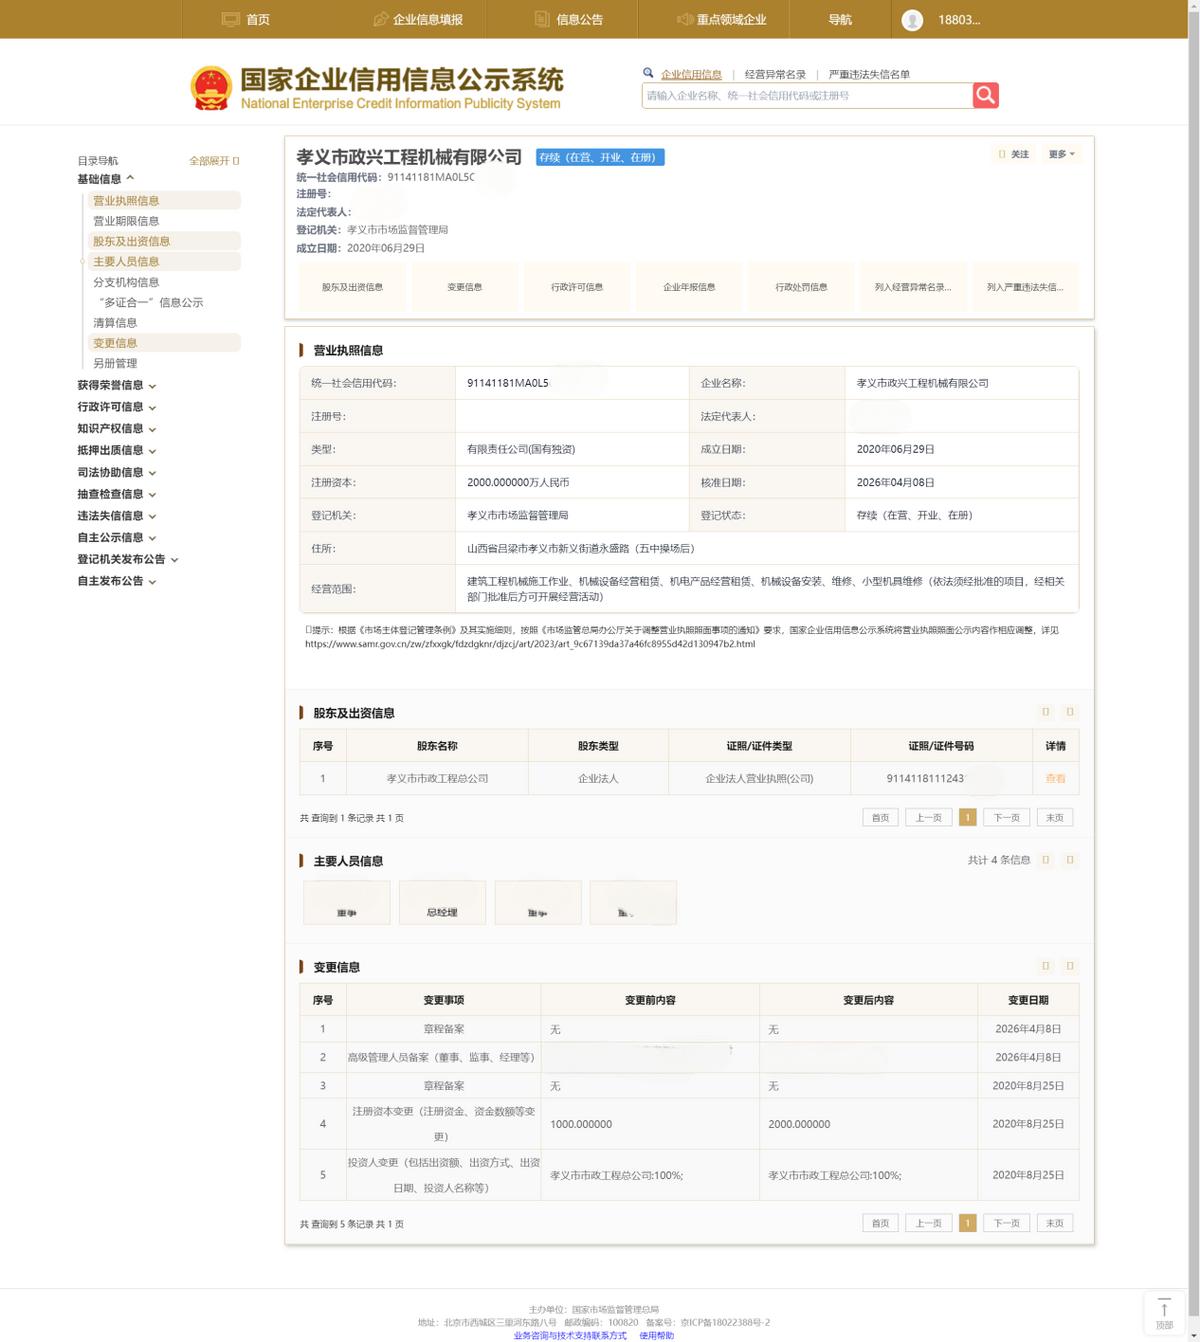This screenshot has height=1342, width=1200.
Task: Click the 存续（在营、开业、在册）status badge
Action: (x=600, y=157)
